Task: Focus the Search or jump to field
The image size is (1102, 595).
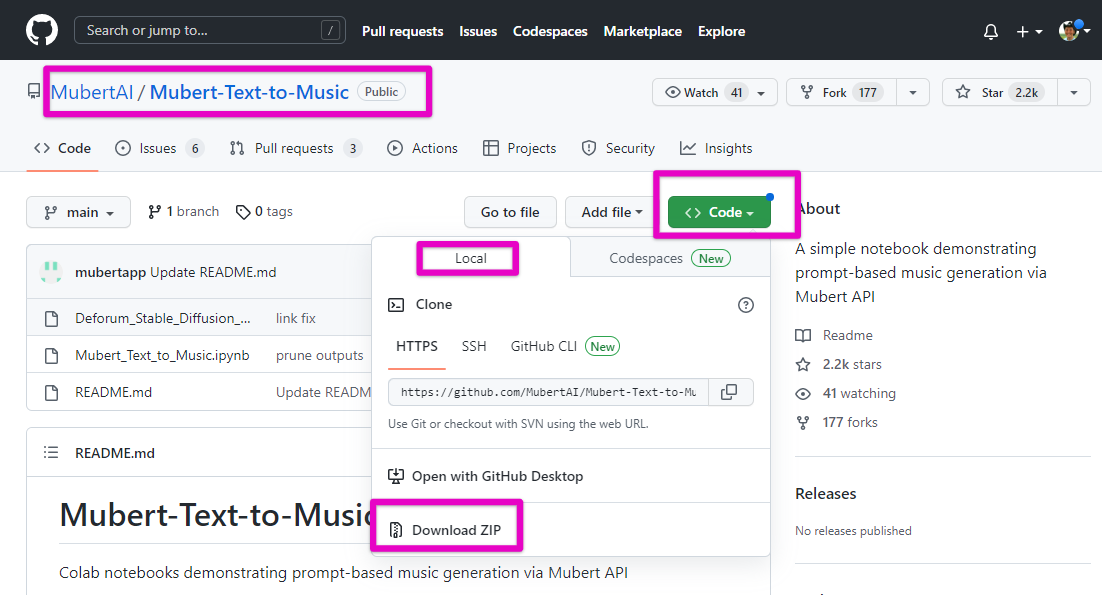Action: click(x=200, y=31)
